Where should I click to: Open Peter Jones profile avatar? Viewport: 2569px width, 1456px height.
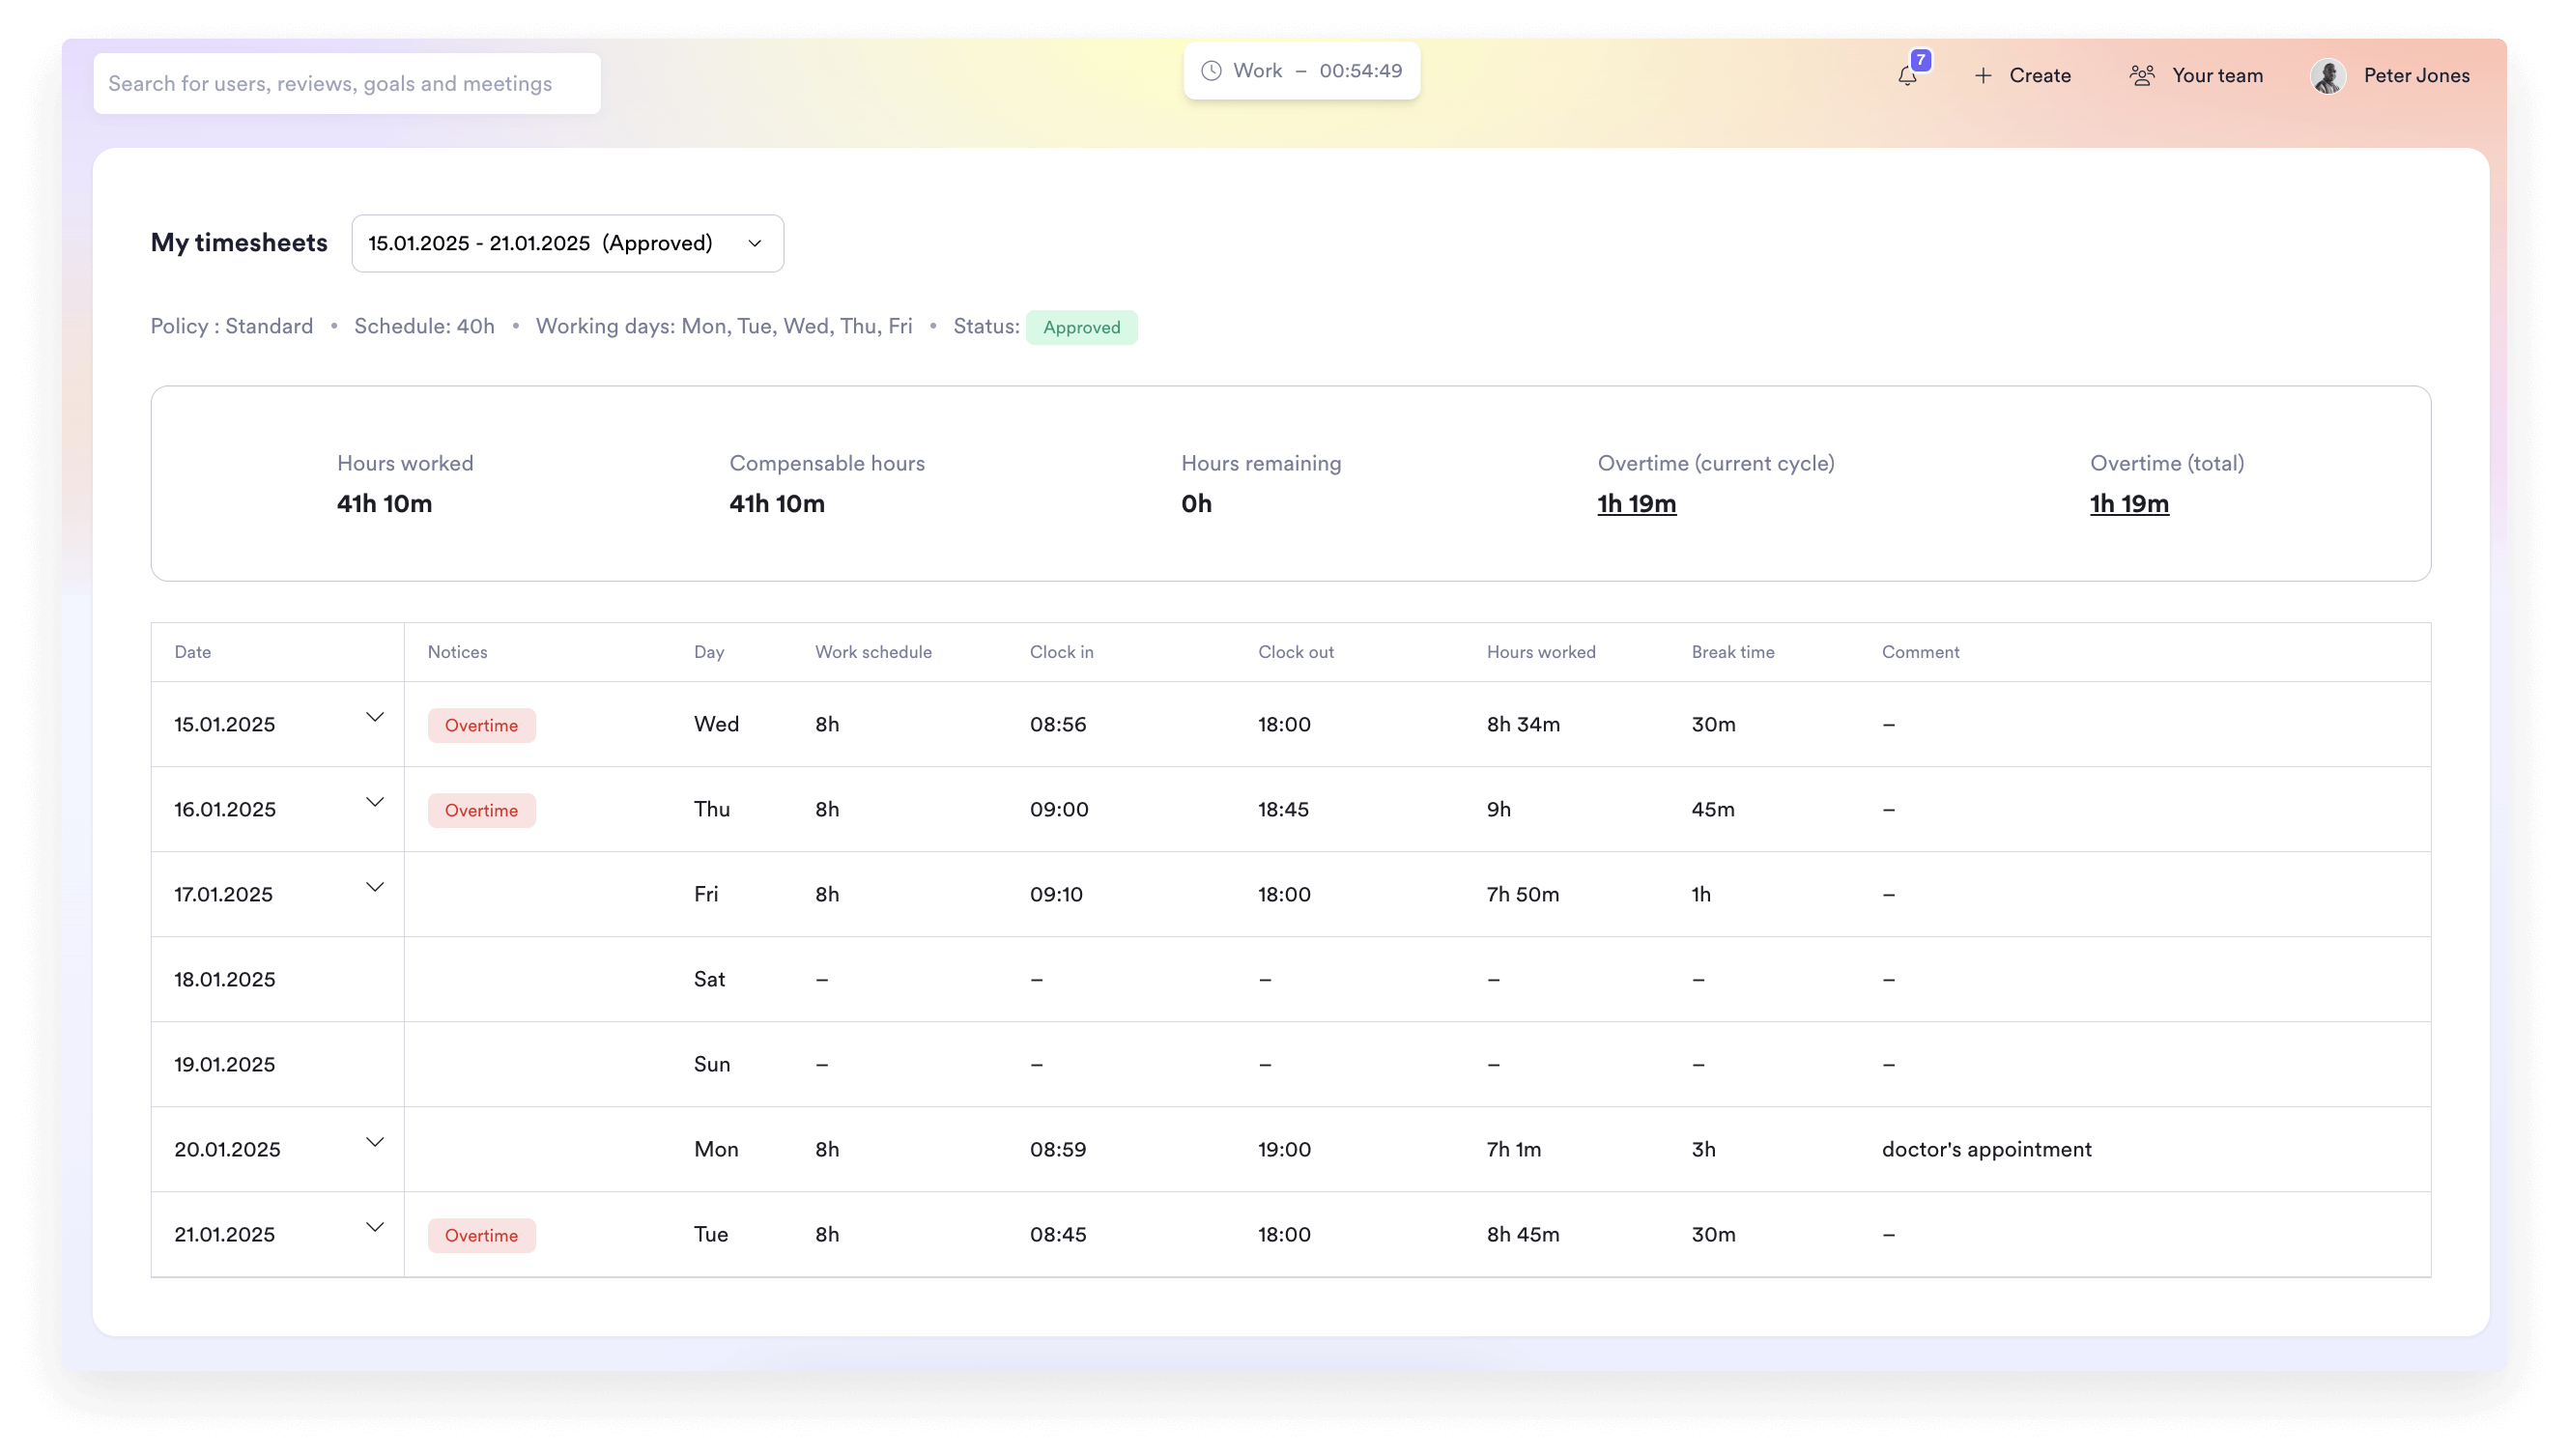[2328, 75]
